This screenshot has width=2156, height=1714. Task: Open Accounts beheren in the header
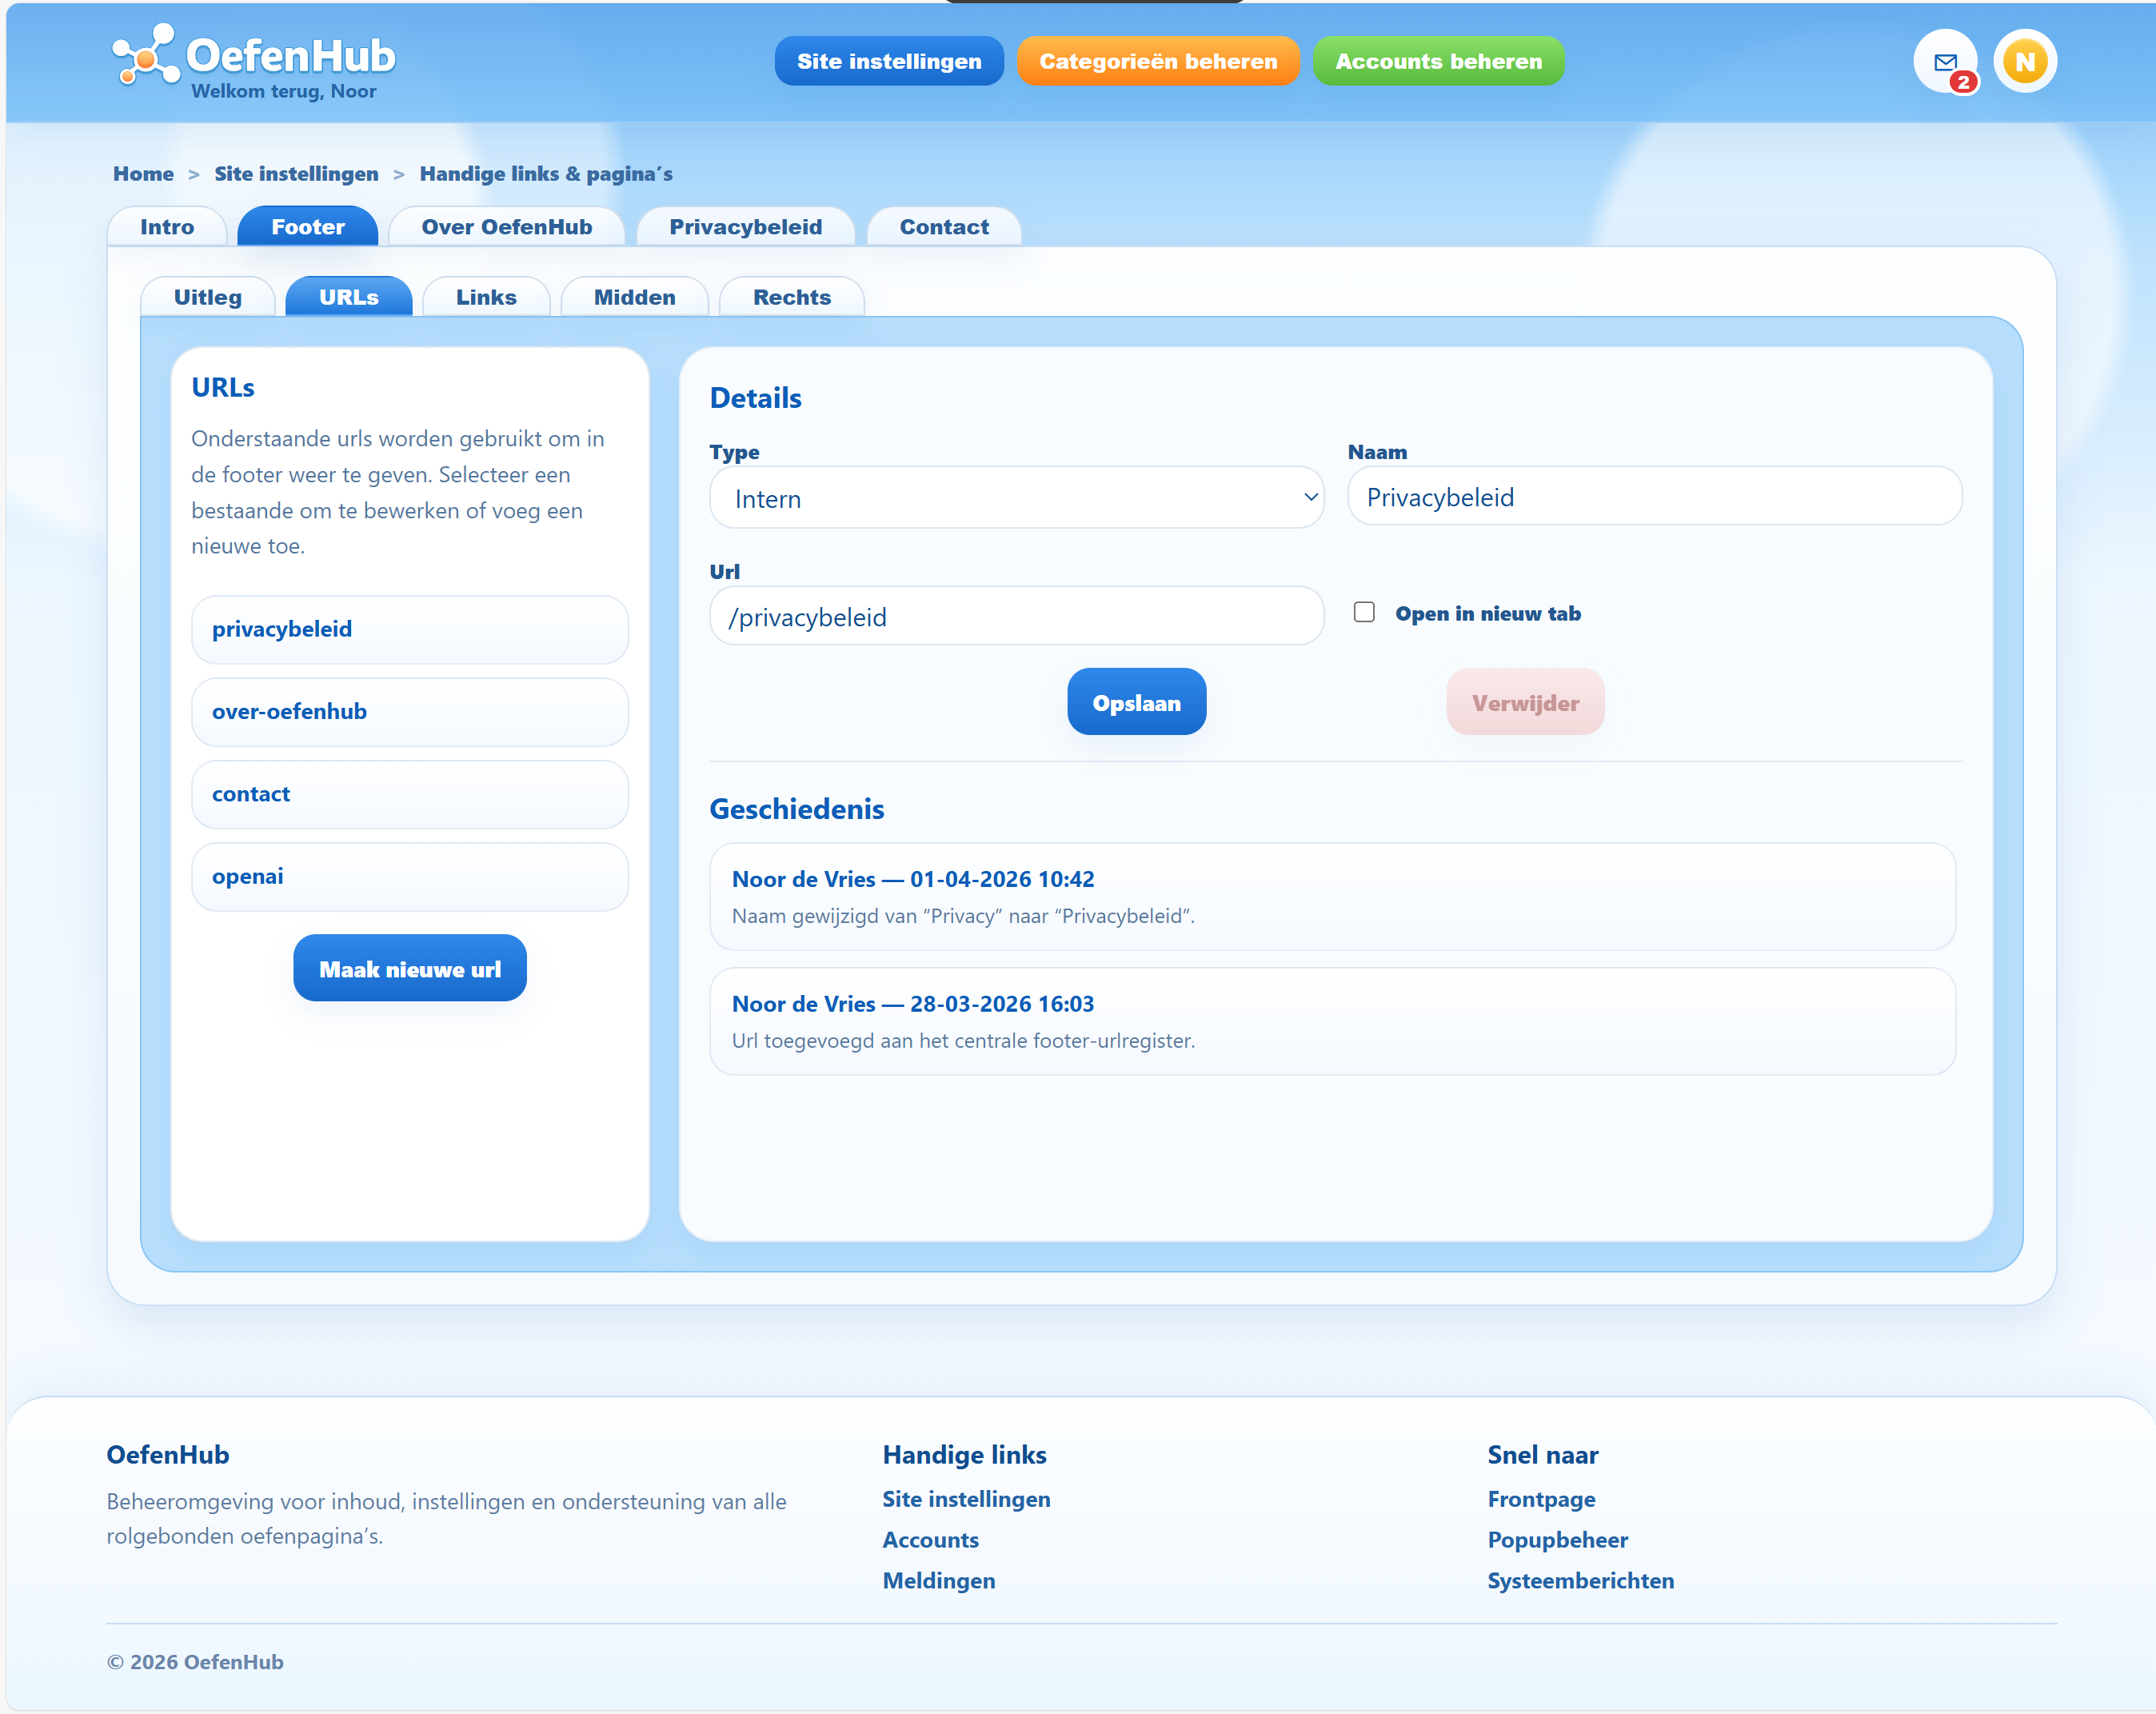point(1438,61)
